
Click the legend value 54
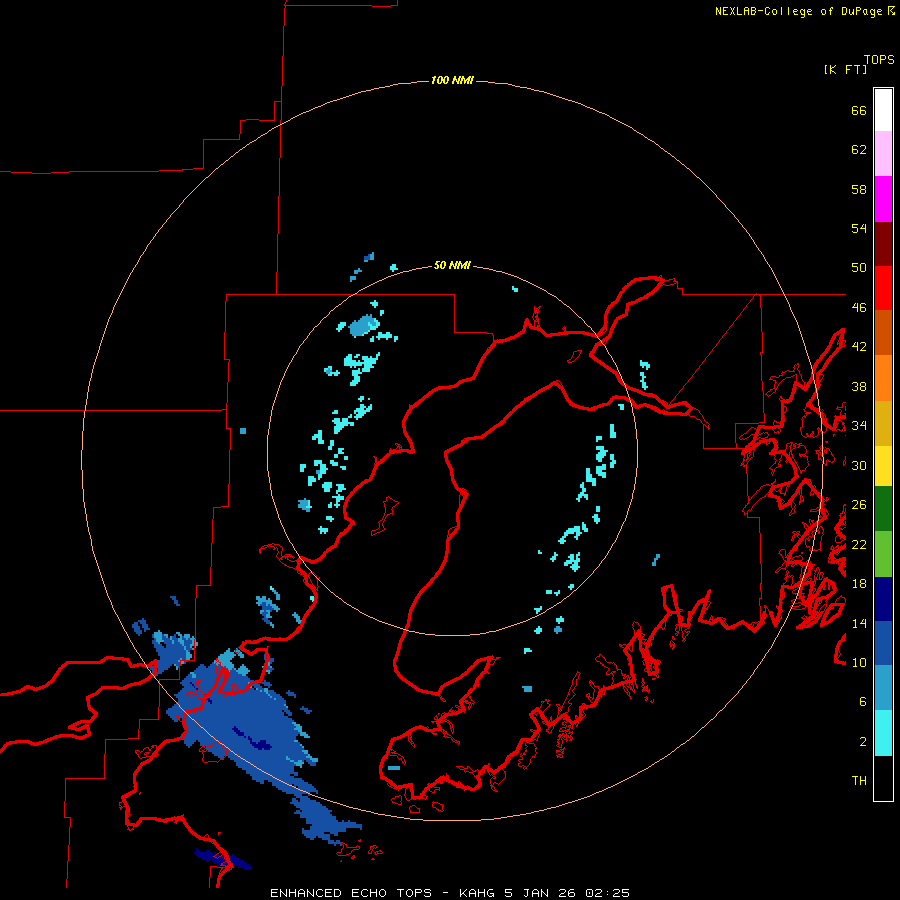(x=859, y=228)
